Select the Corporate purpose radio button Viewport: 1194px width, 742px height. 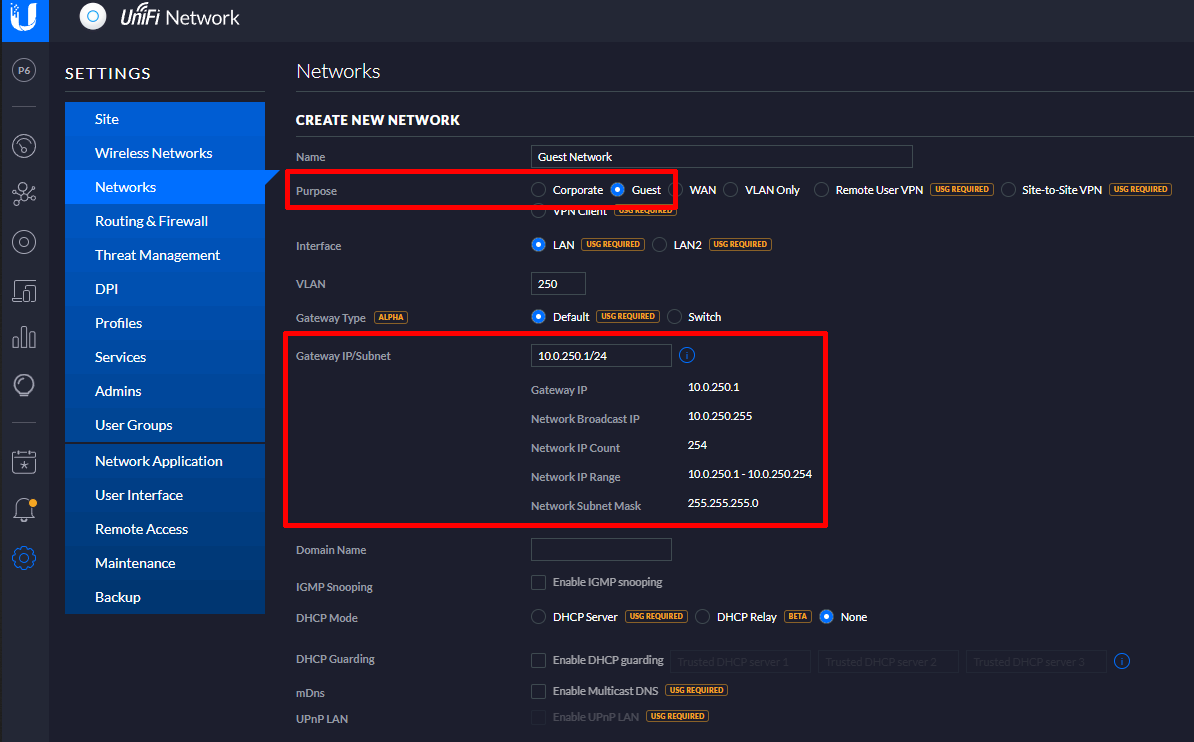539,190
